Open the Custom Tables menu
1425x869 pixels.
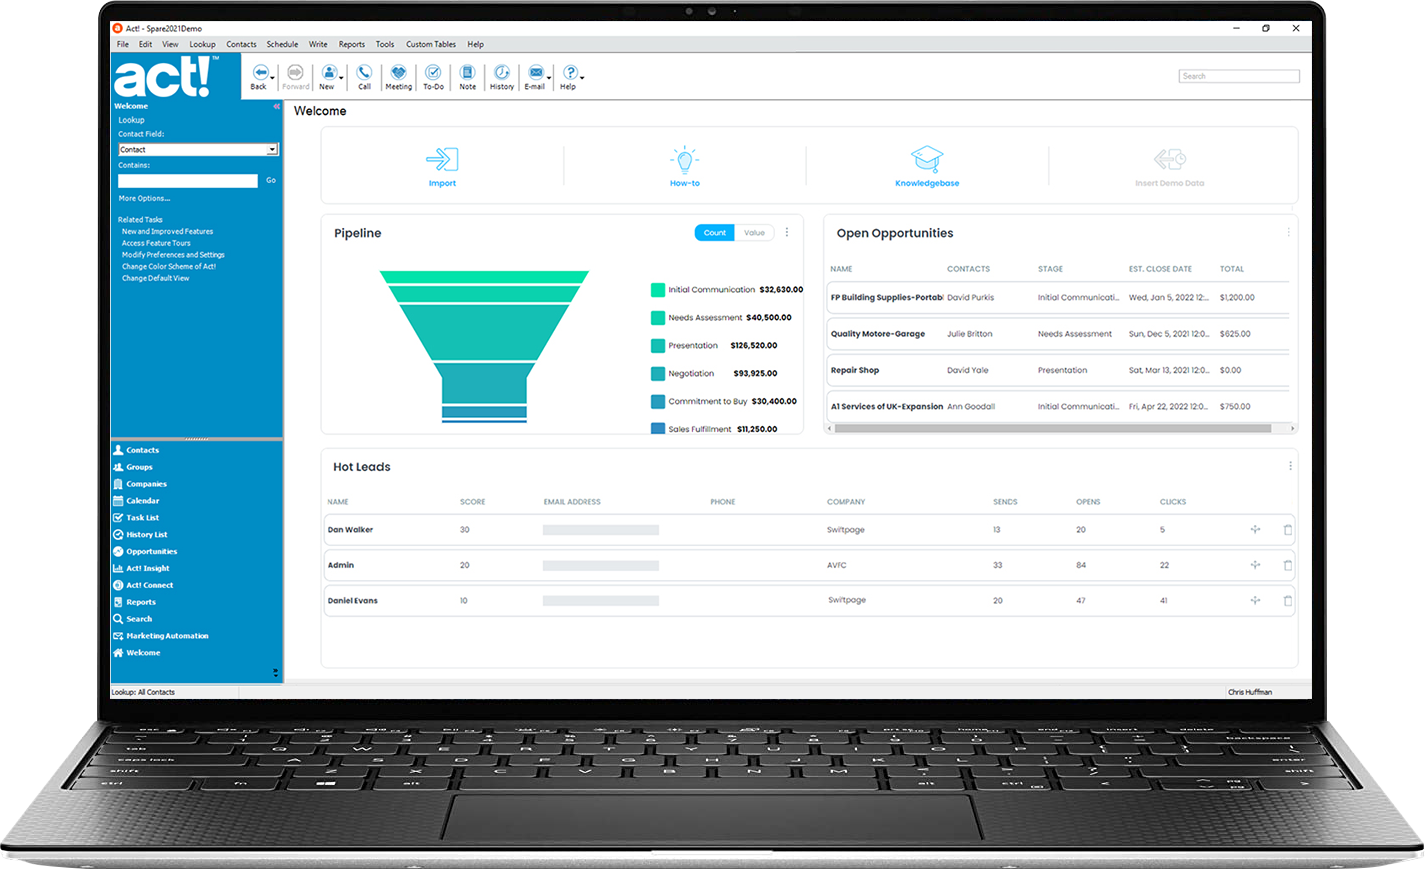[x=431, y=44]
